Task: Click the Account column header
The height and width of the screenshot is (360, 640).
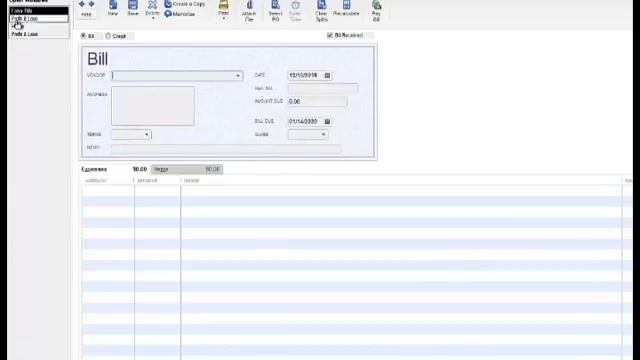Action: (107, 180)
